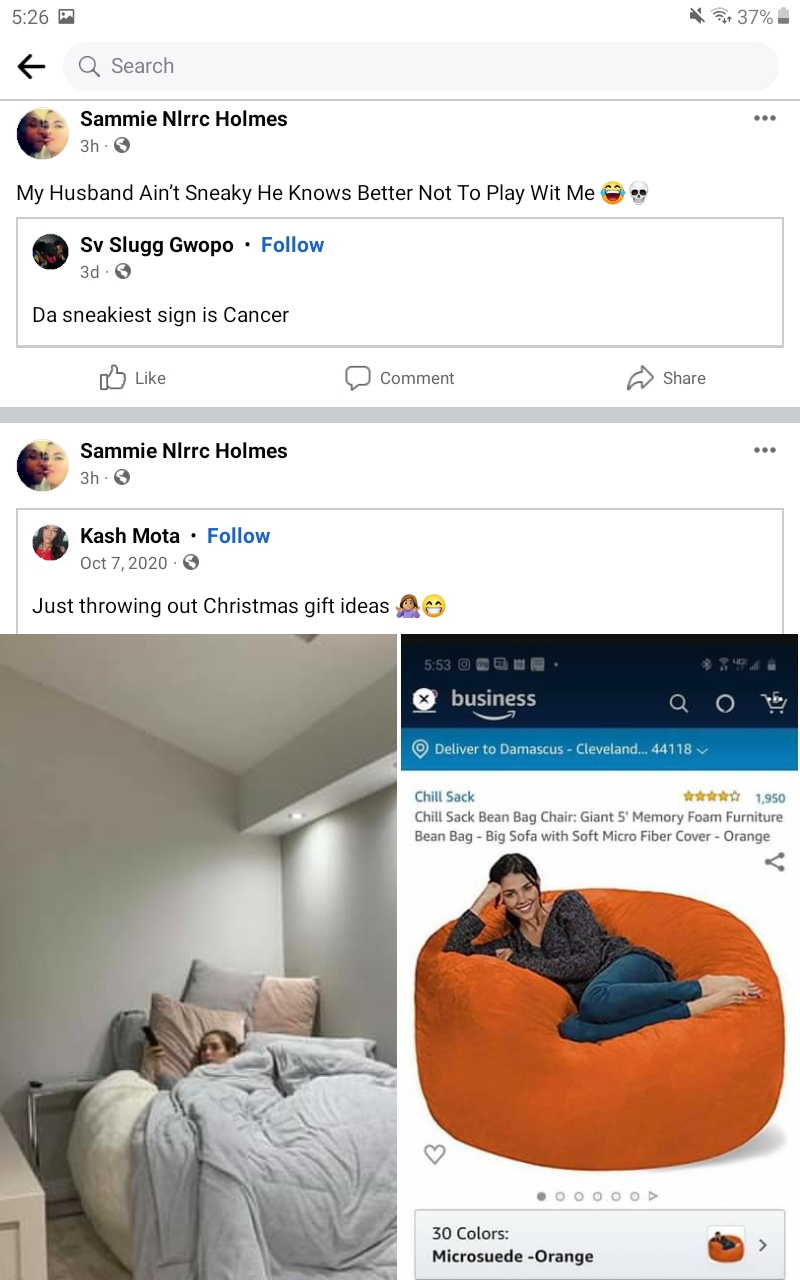Expand the Deliver to Damascus location dropdown

click(x=560, y=749)
